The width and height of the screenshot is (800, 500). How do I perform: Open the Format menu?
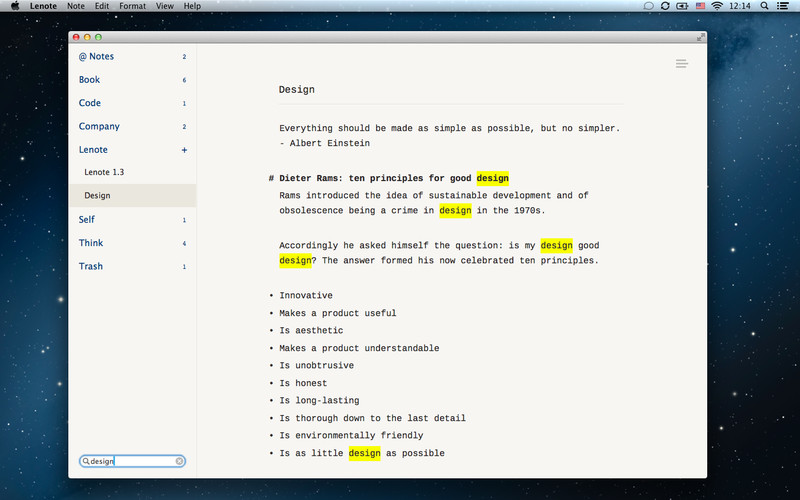(133, 6)
